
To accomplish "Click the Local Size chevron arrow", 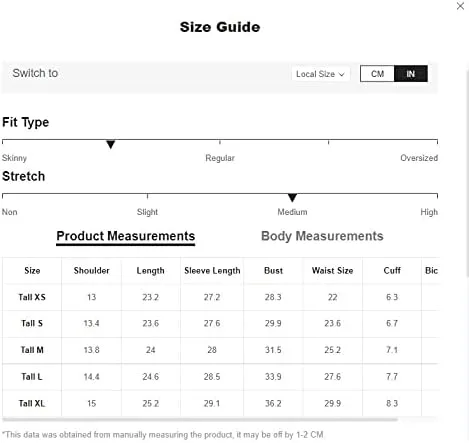I will coord(342,74).
